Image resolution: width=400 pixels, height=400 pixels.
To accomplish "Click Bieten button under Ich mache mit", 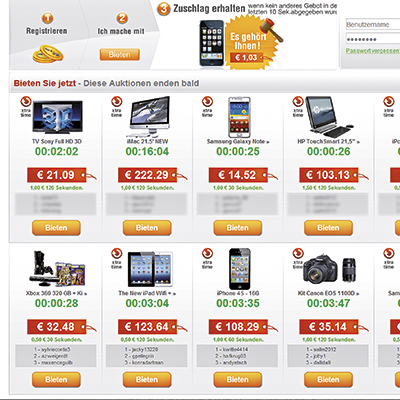I will point(120,55).
